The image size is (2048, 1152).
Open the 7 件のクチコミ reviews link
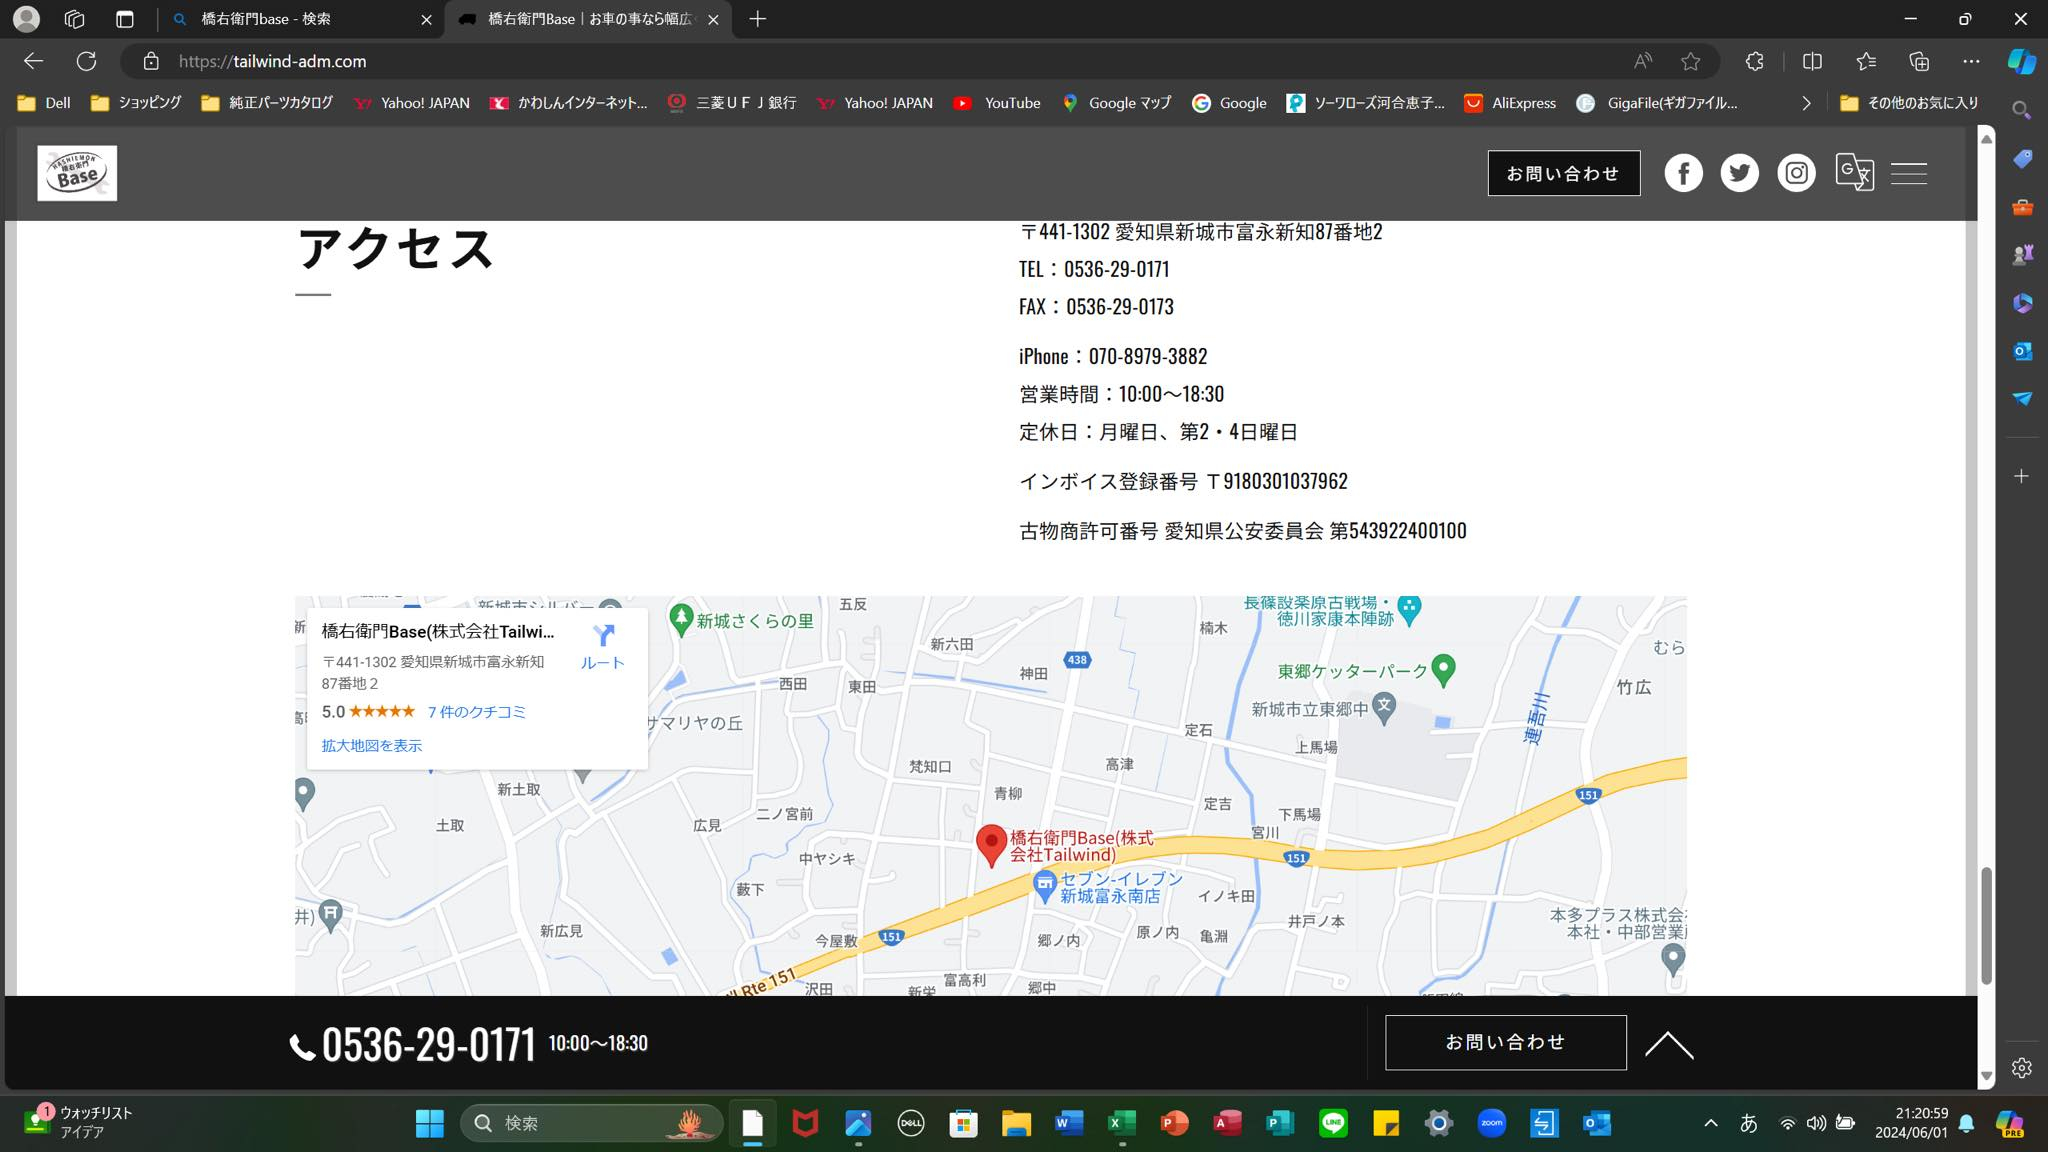click(x=477, y=712)
